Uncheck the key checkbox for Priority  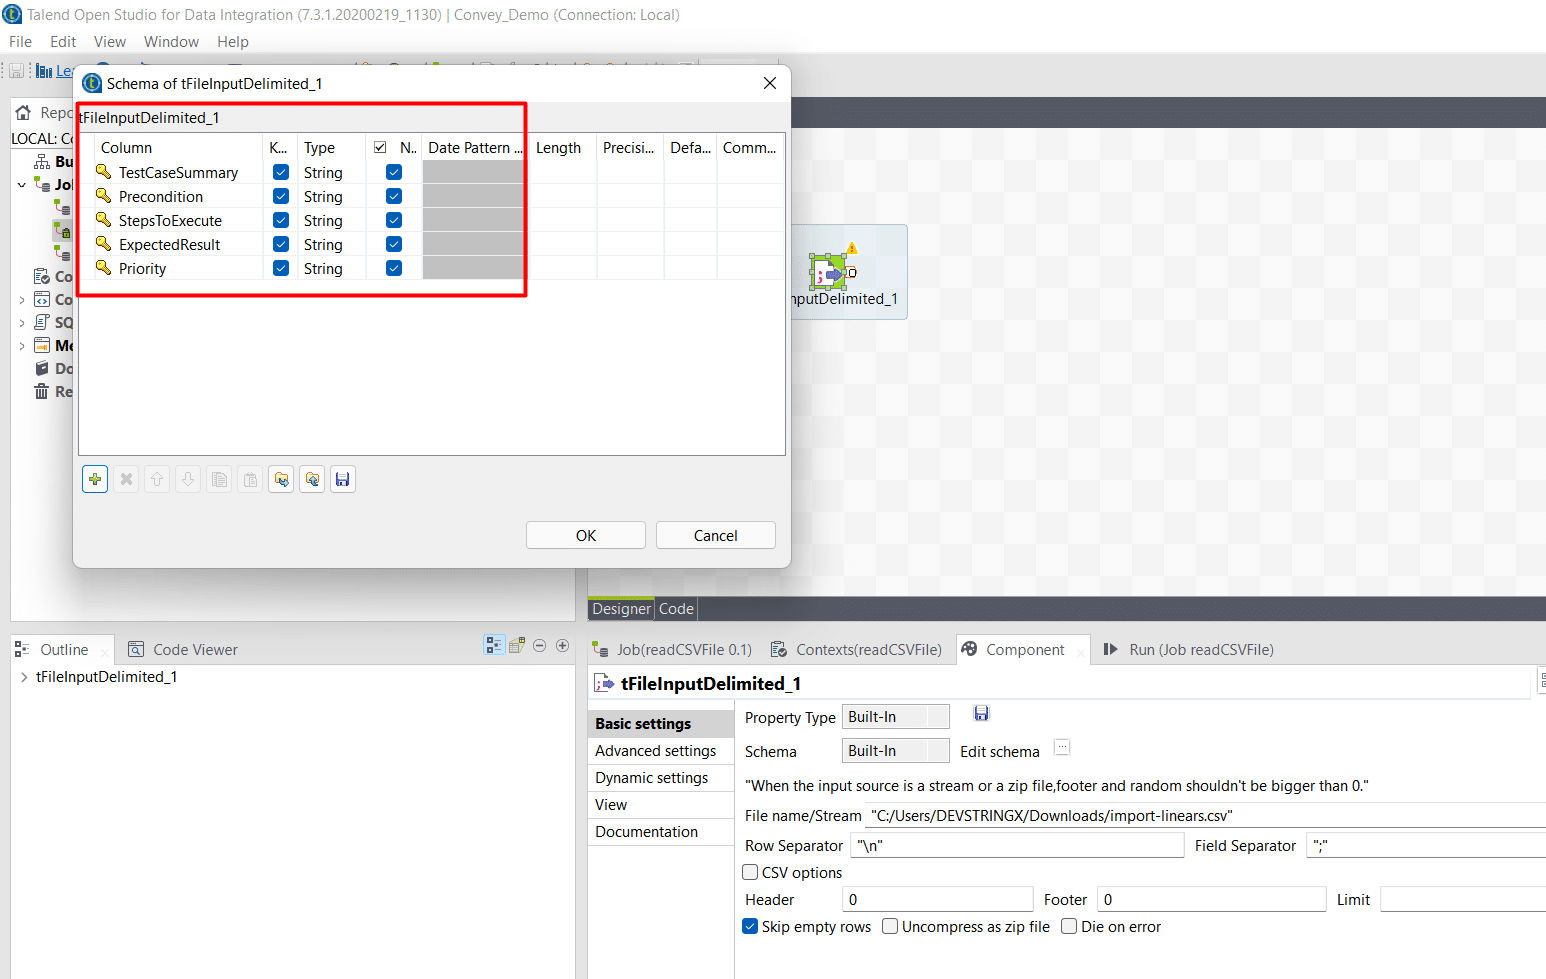[280, 267]
